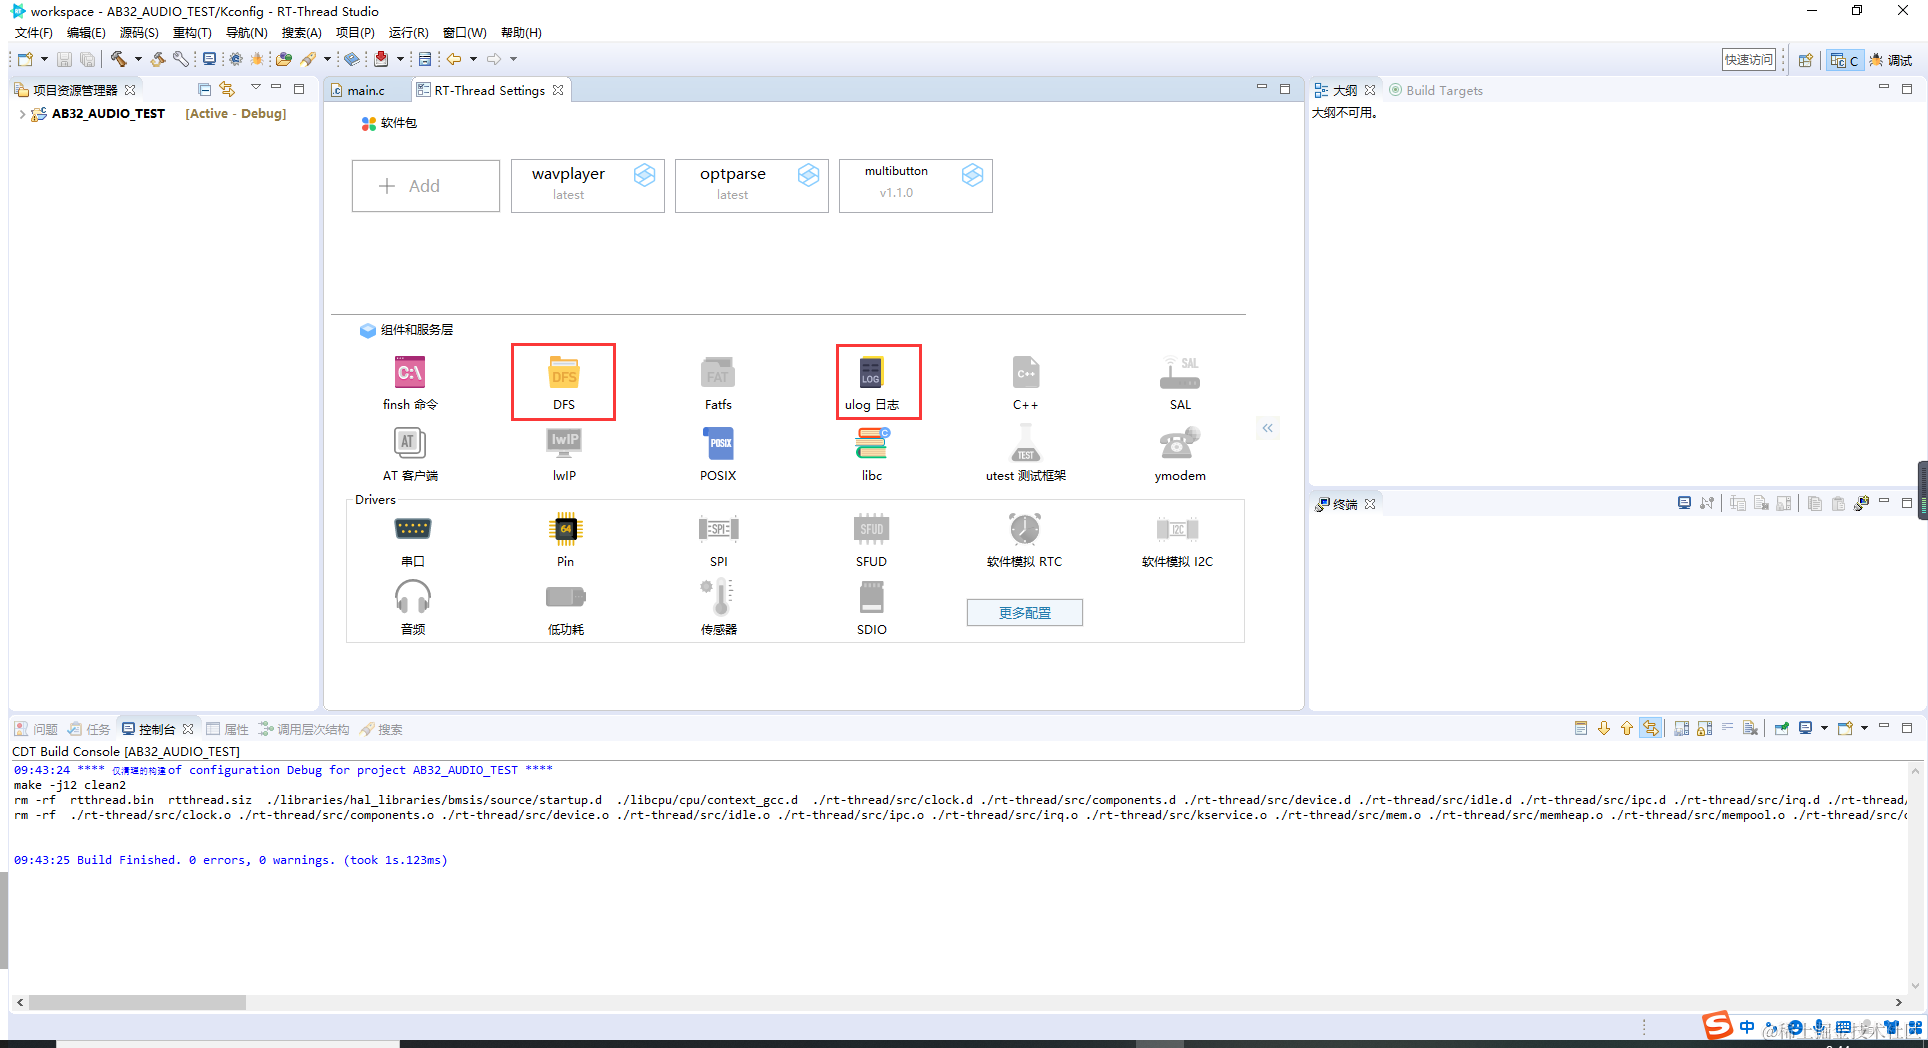Open view menu of 项目资源管理器
1928x1048 pixels.
click(255, 88)
